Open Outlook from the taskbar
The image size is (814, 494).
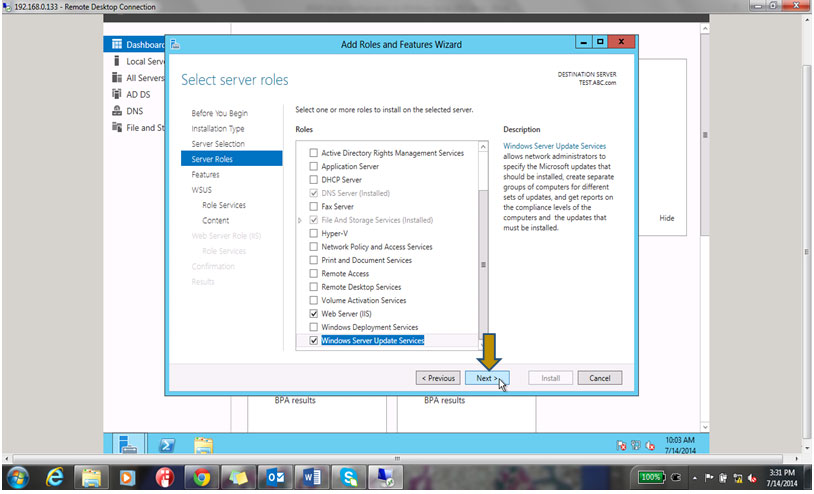coord(275,477)
